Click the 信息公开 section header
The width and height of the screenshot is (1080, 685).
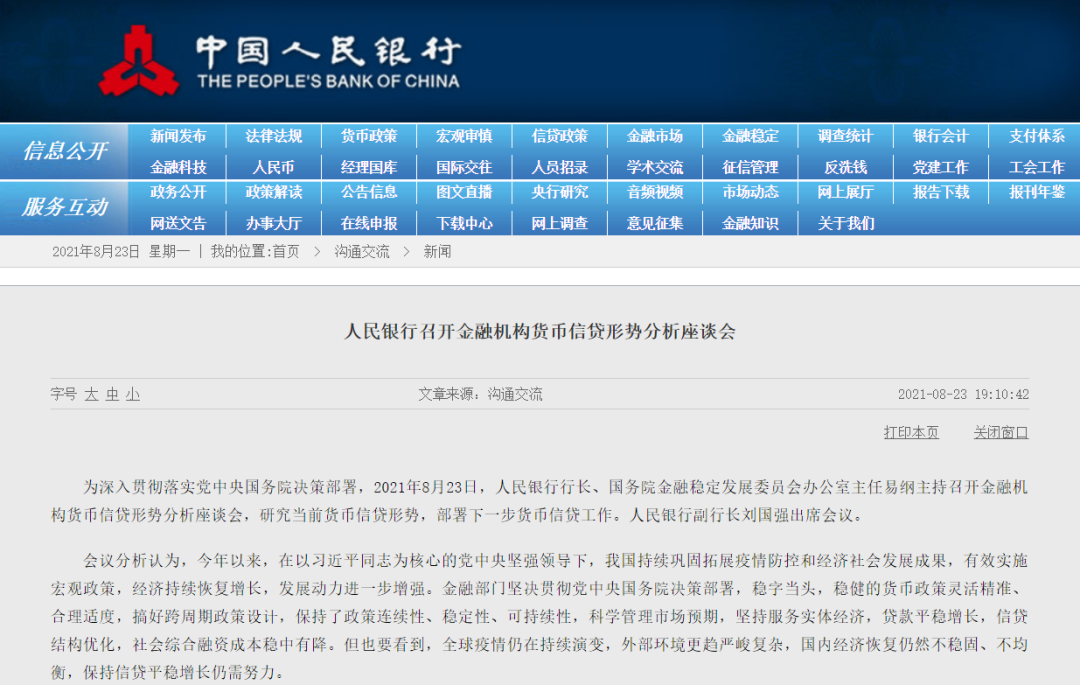pyautogui.click(x=65, y=151)
